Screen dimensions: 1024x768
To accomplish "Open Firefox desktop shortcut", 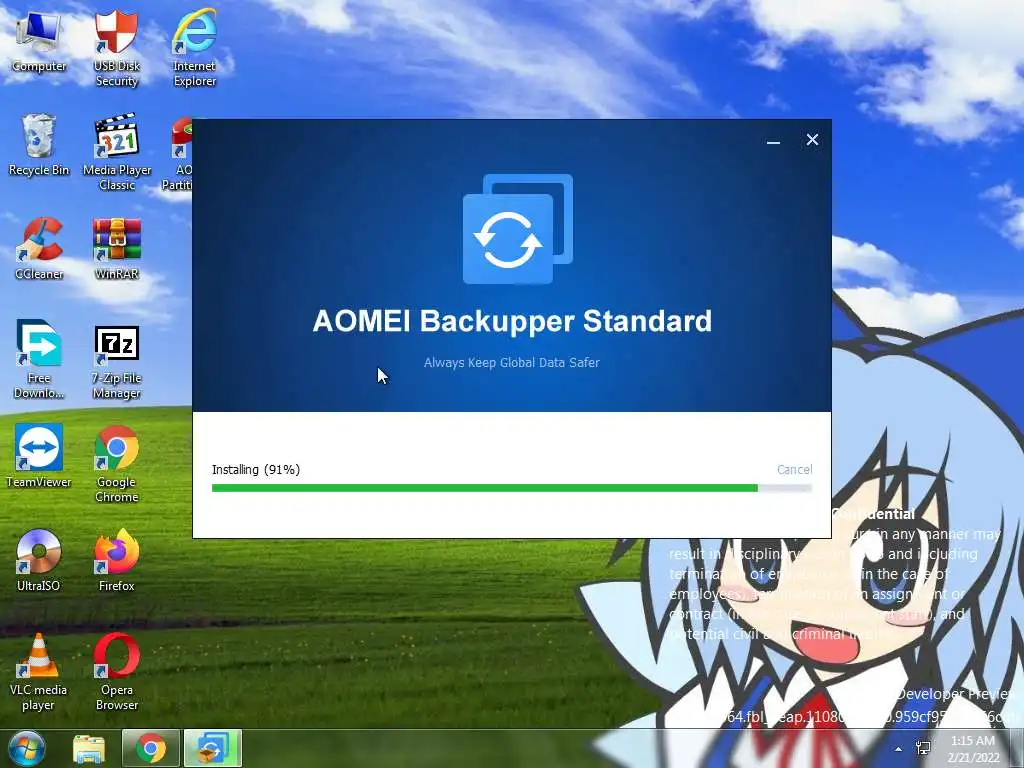I will [116, 560].
